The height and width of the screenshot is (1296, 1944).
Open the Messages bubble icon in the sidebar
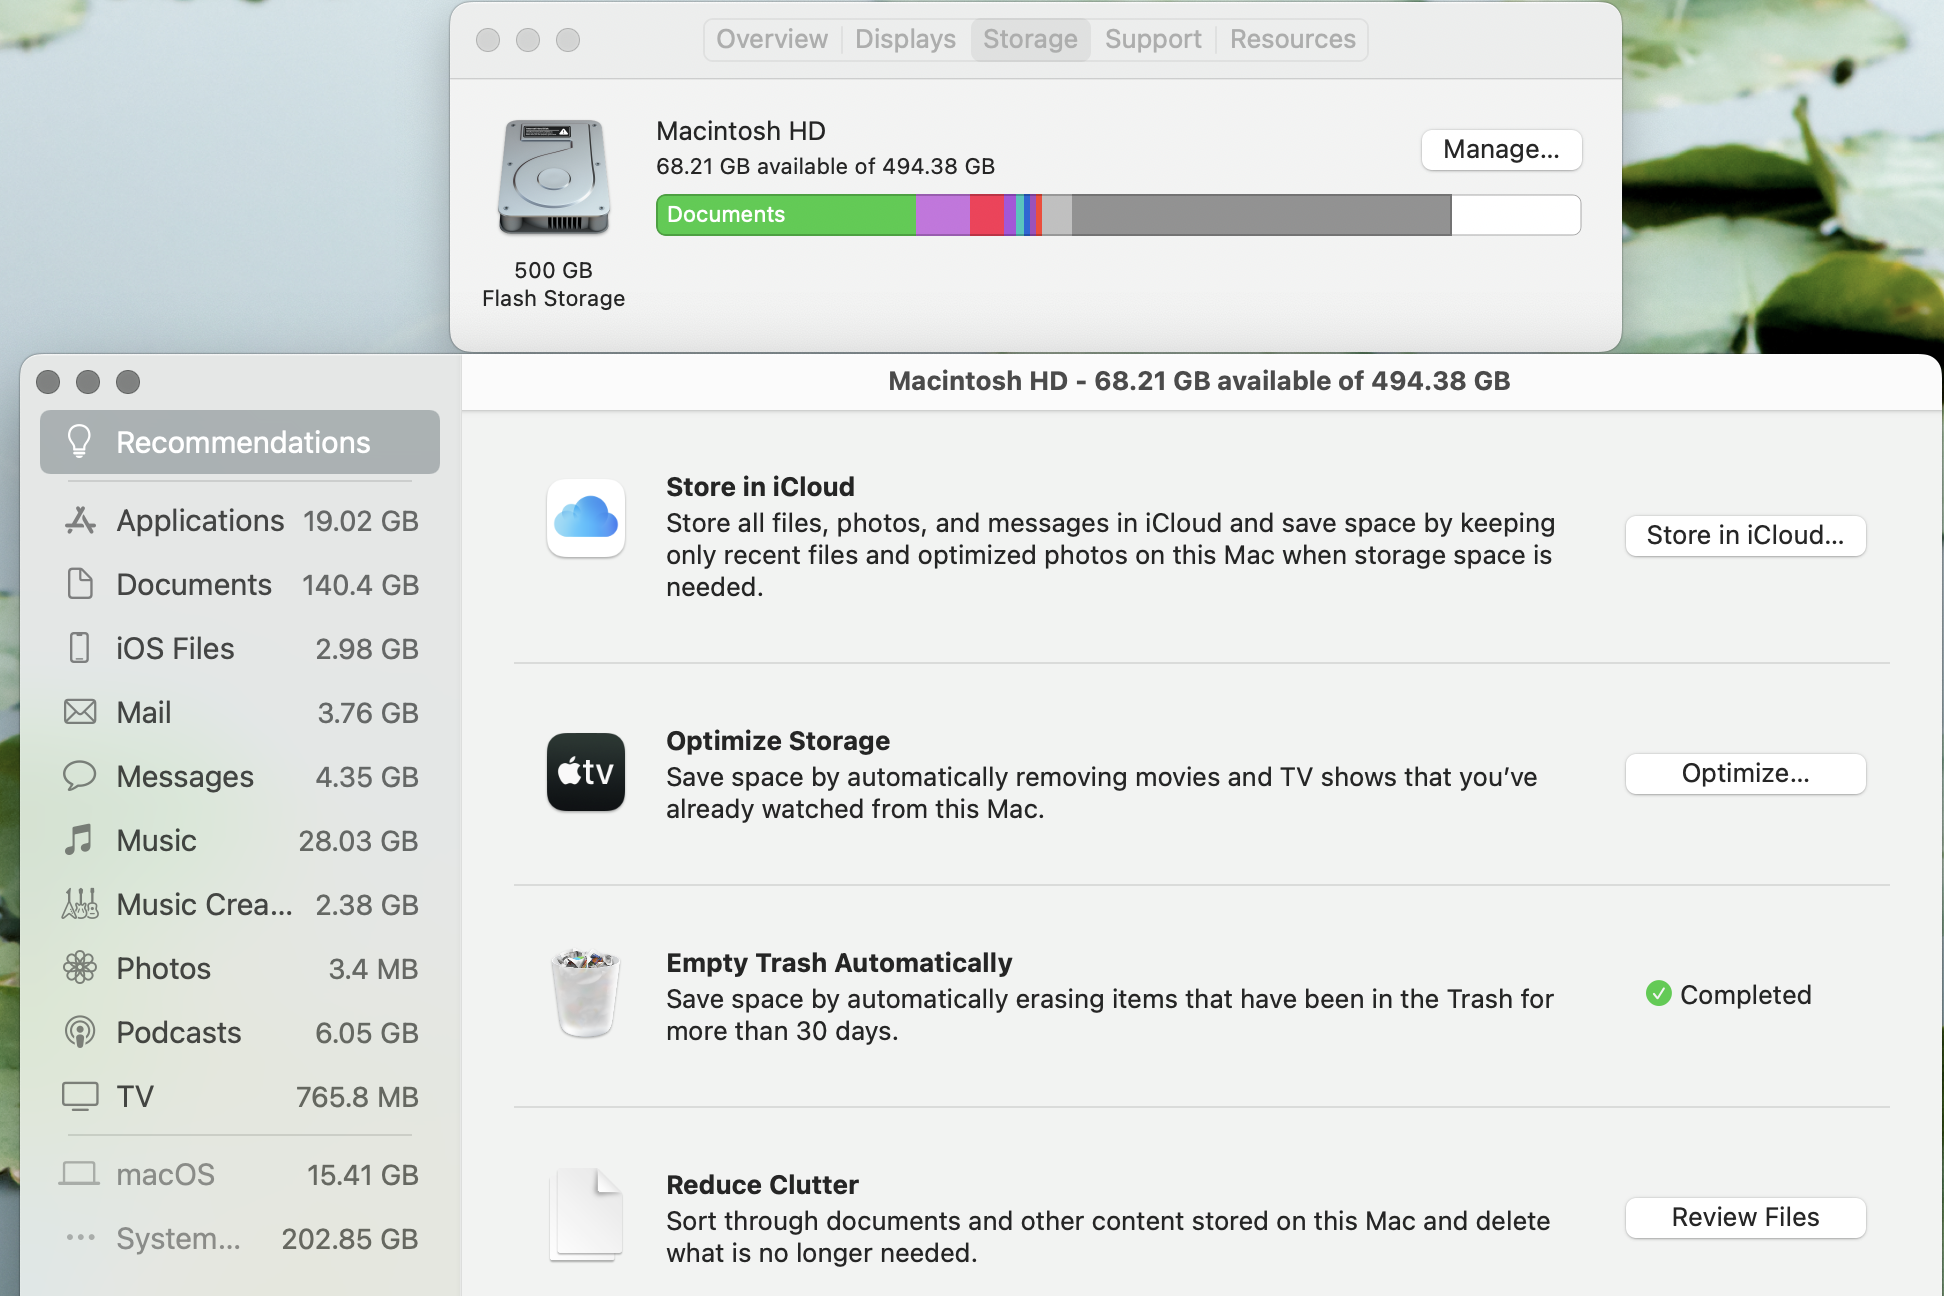80,776
